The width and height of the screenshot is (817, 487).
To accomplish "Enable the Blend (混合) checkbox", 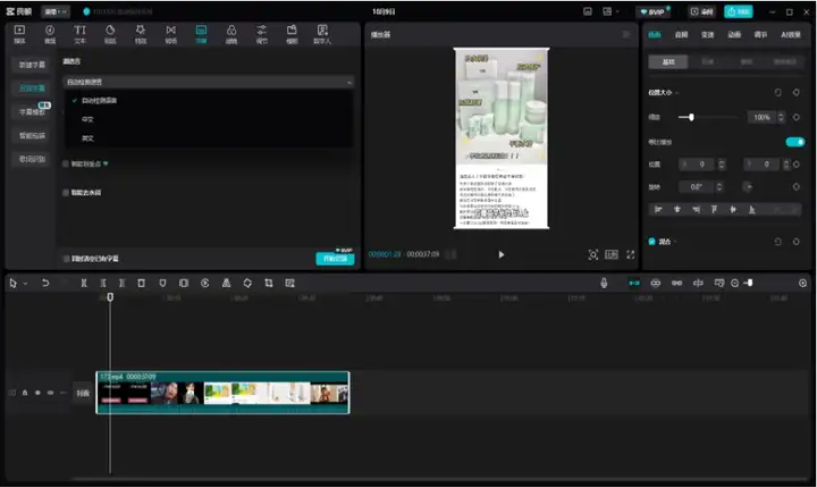I will (653, 241).
